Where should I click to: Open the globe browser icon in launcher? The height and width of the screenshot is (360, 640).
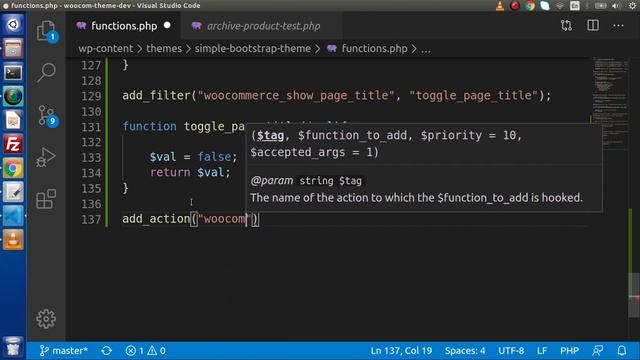coord(13,96)
